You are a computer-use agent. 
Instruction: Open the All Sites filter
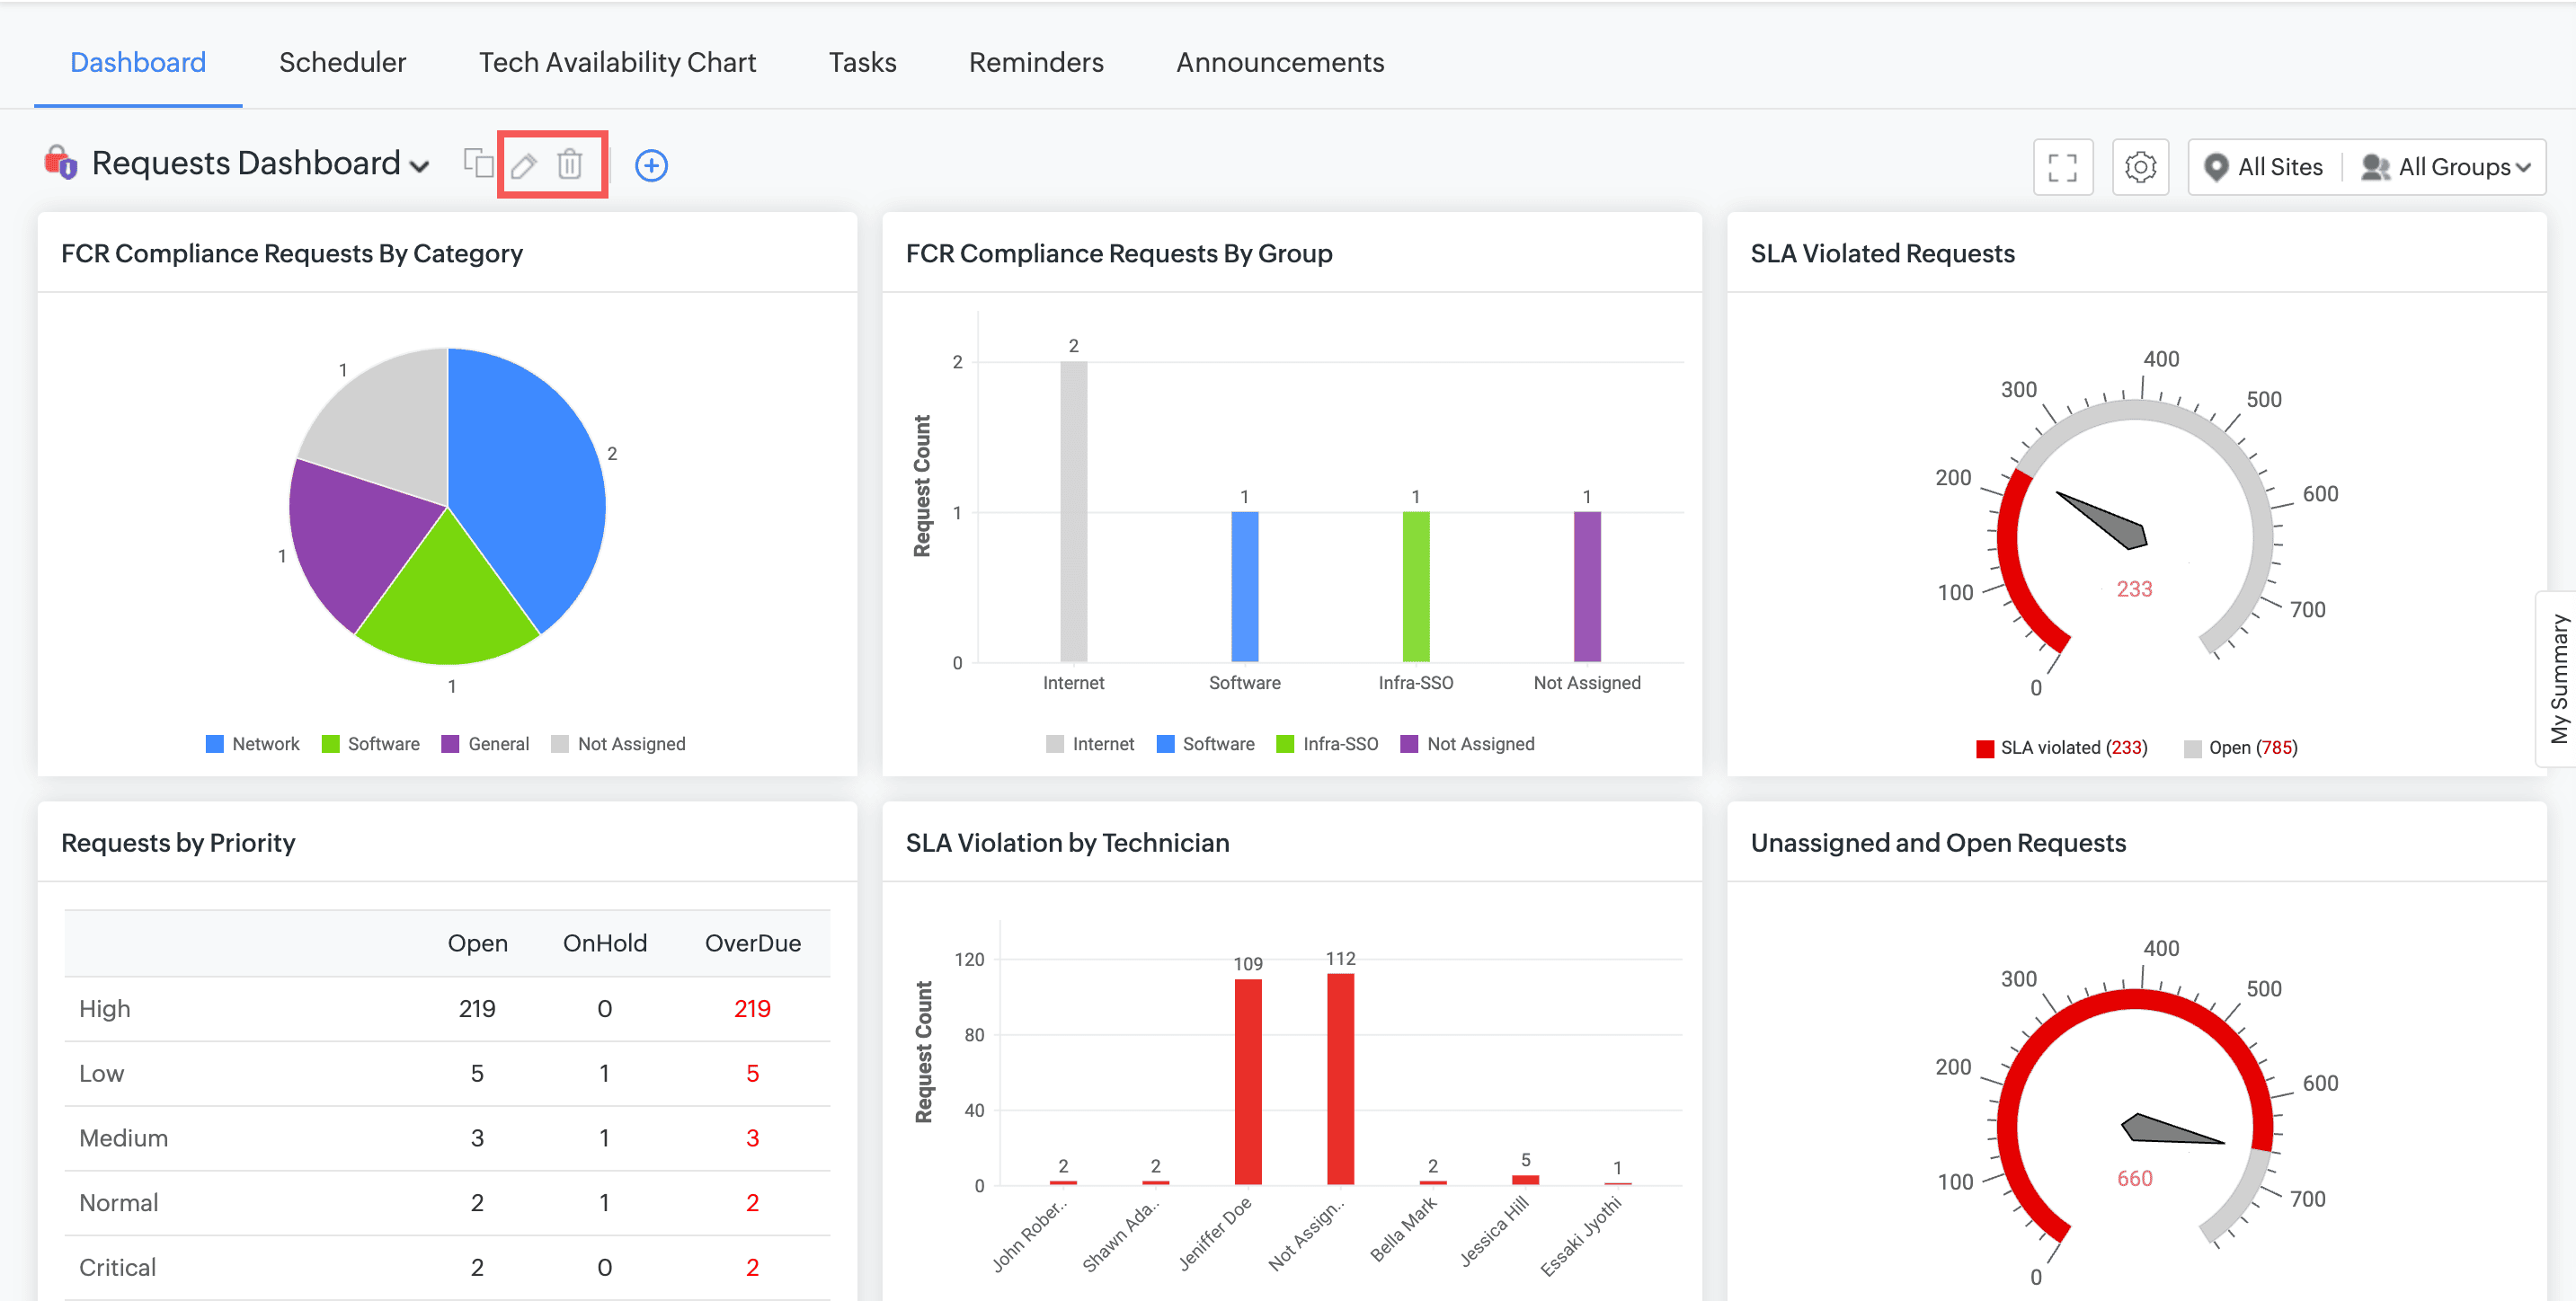(2279, 167)
